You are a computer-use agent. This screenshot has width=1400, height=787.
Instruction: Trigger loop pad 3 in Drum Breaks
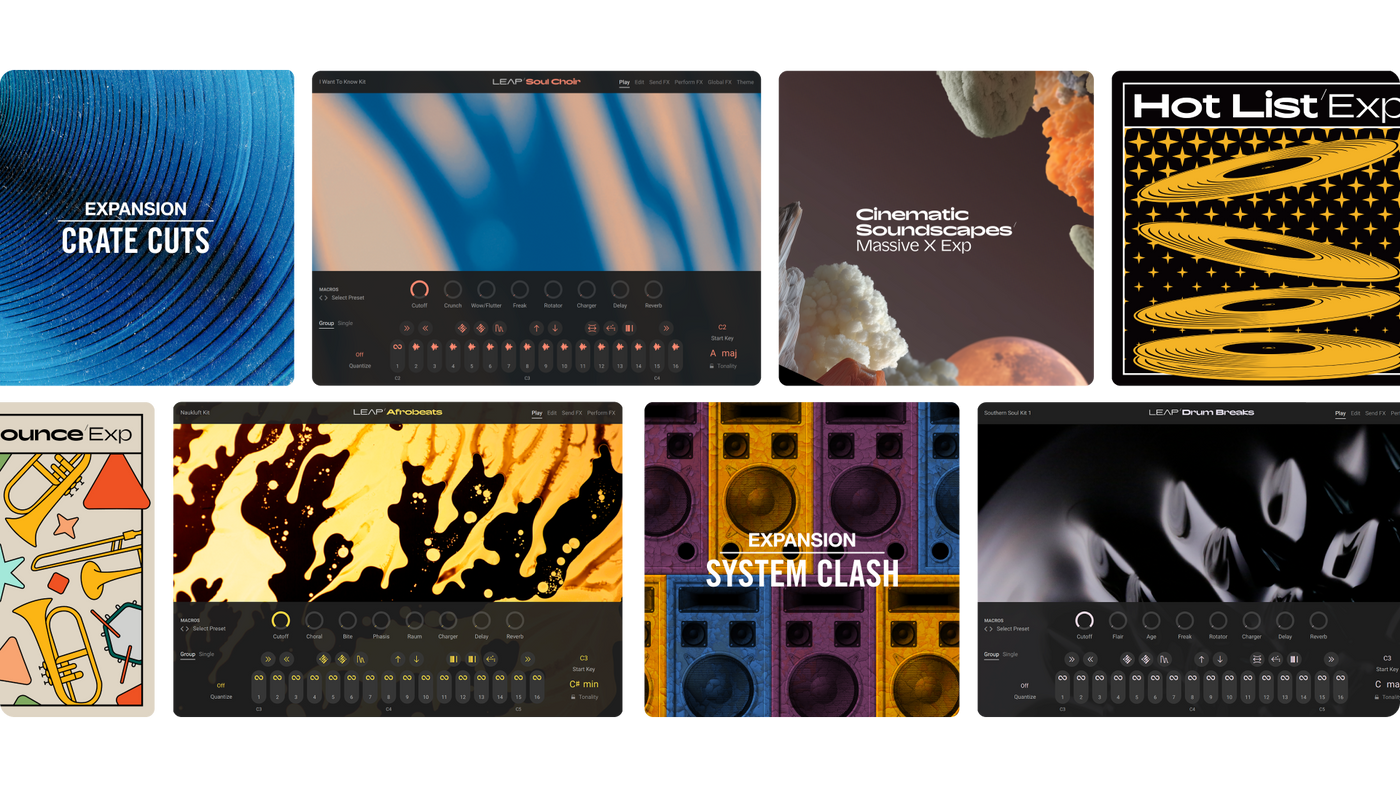[1099, 687]
